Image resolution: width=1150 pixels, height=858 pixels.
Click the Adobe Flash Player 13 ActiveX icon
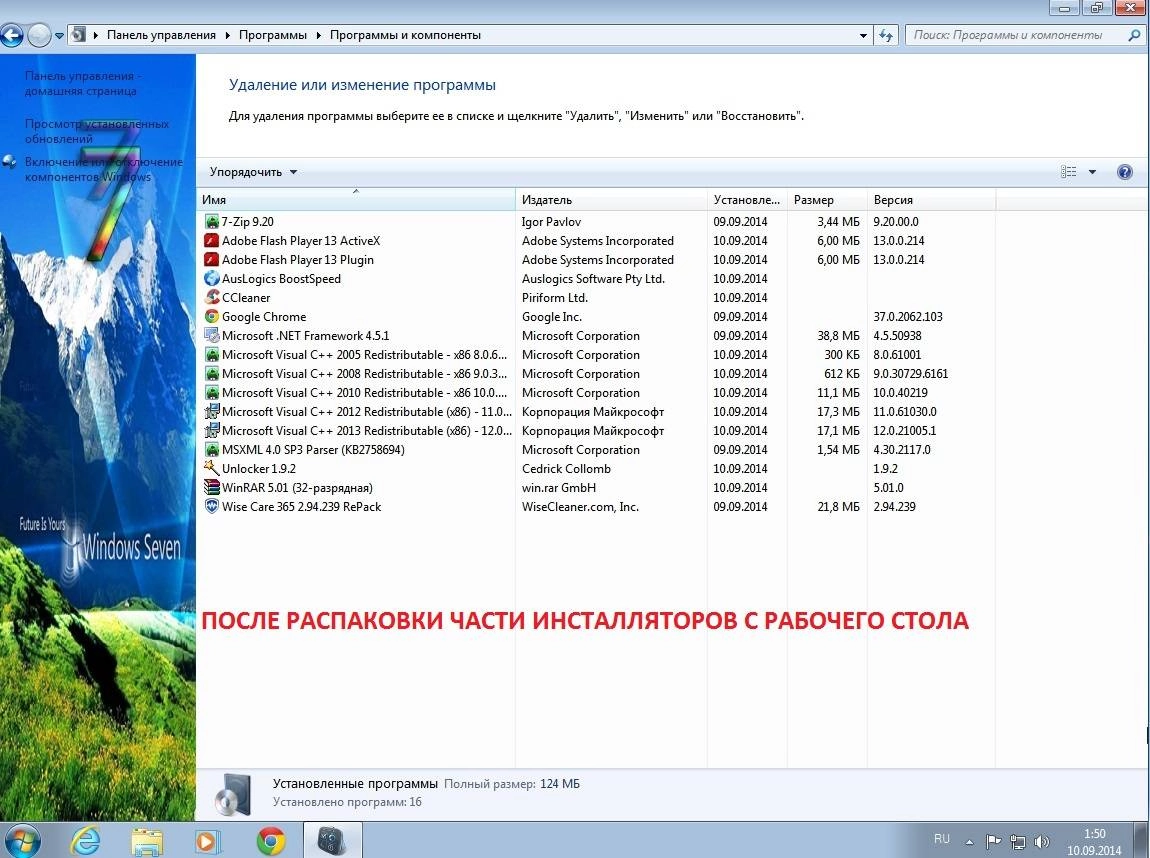[211, 241]
